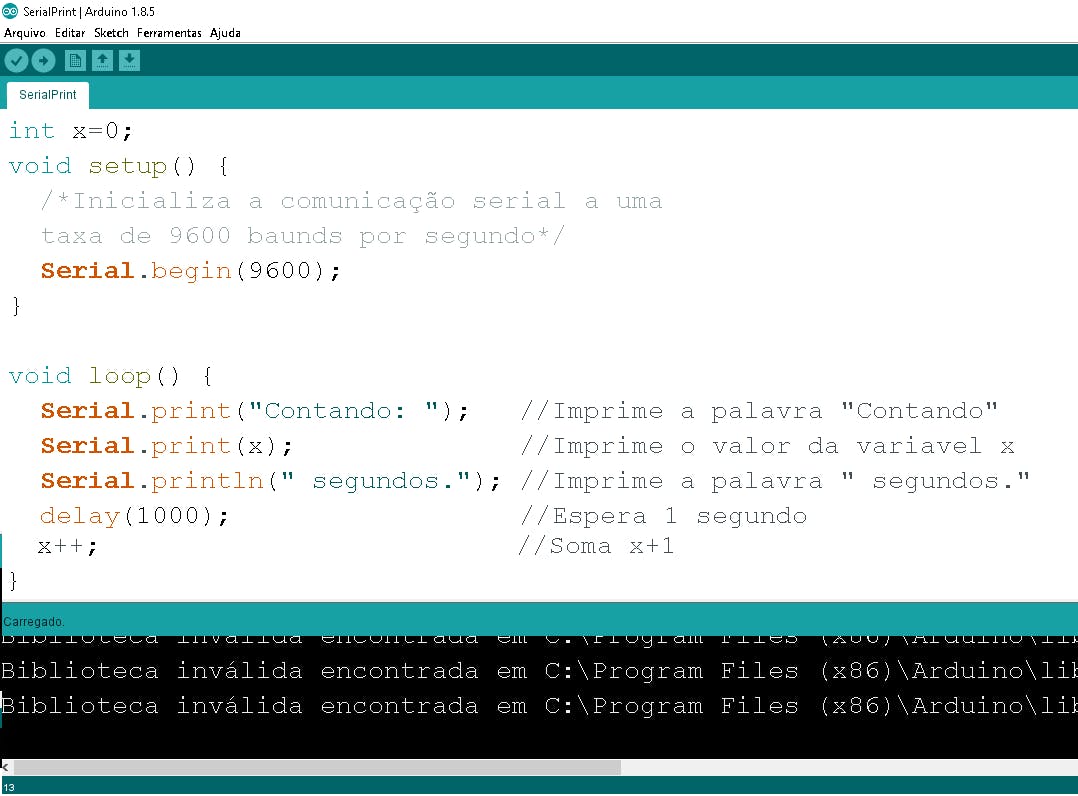Open the Ajuda menu

[x=224, y=32]
